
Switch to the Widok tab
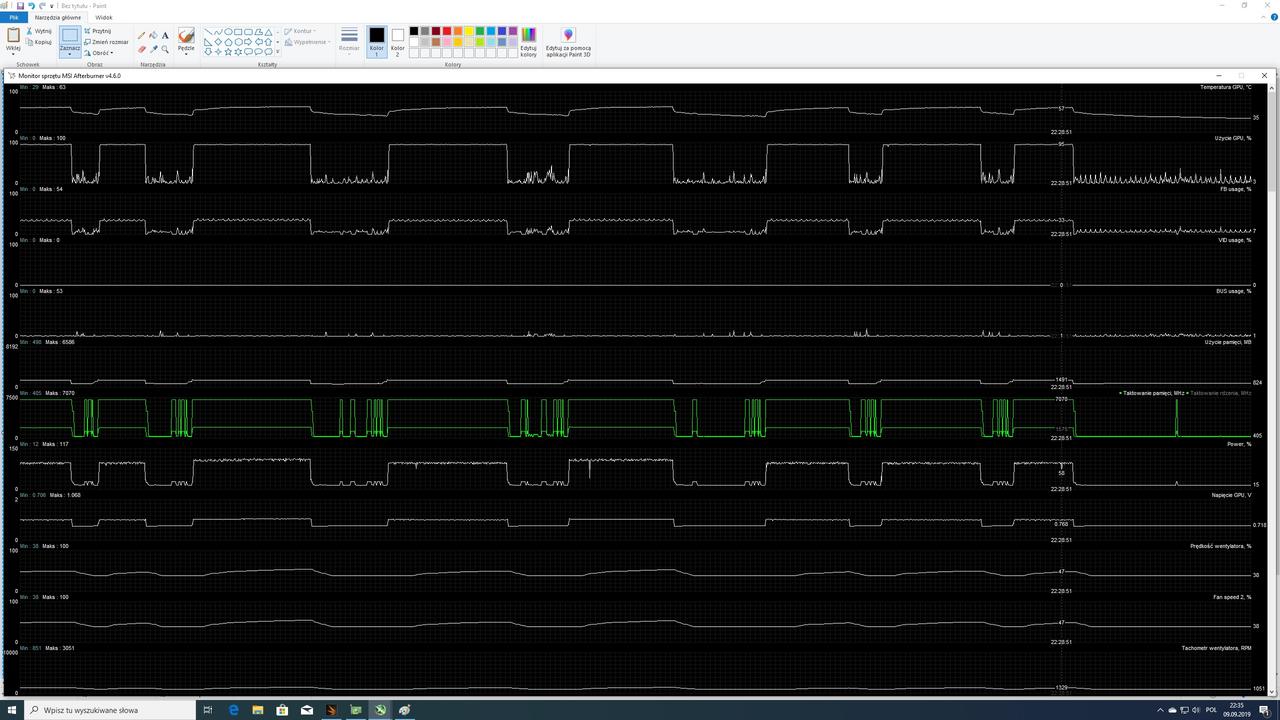point(103,17)
